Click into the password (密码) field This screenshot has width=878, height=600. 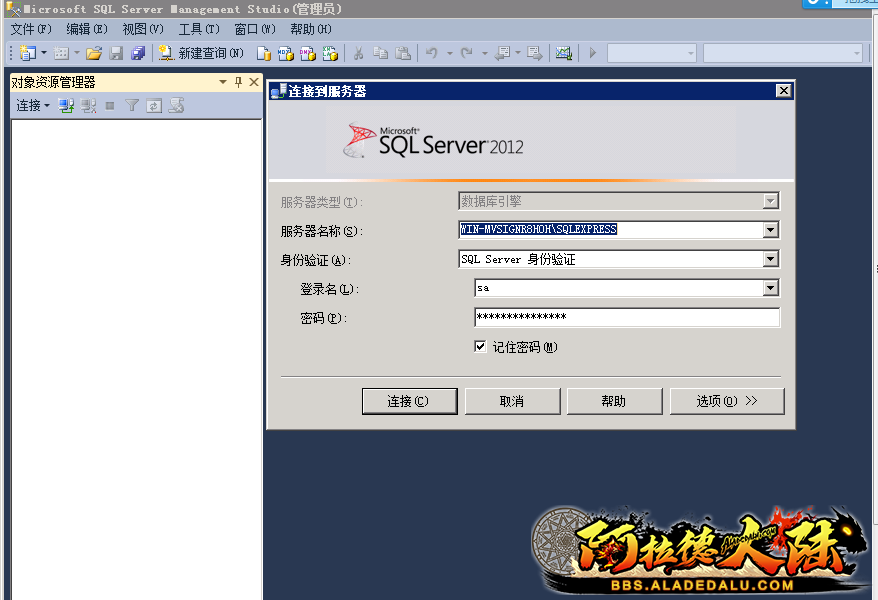click(626, 317)
